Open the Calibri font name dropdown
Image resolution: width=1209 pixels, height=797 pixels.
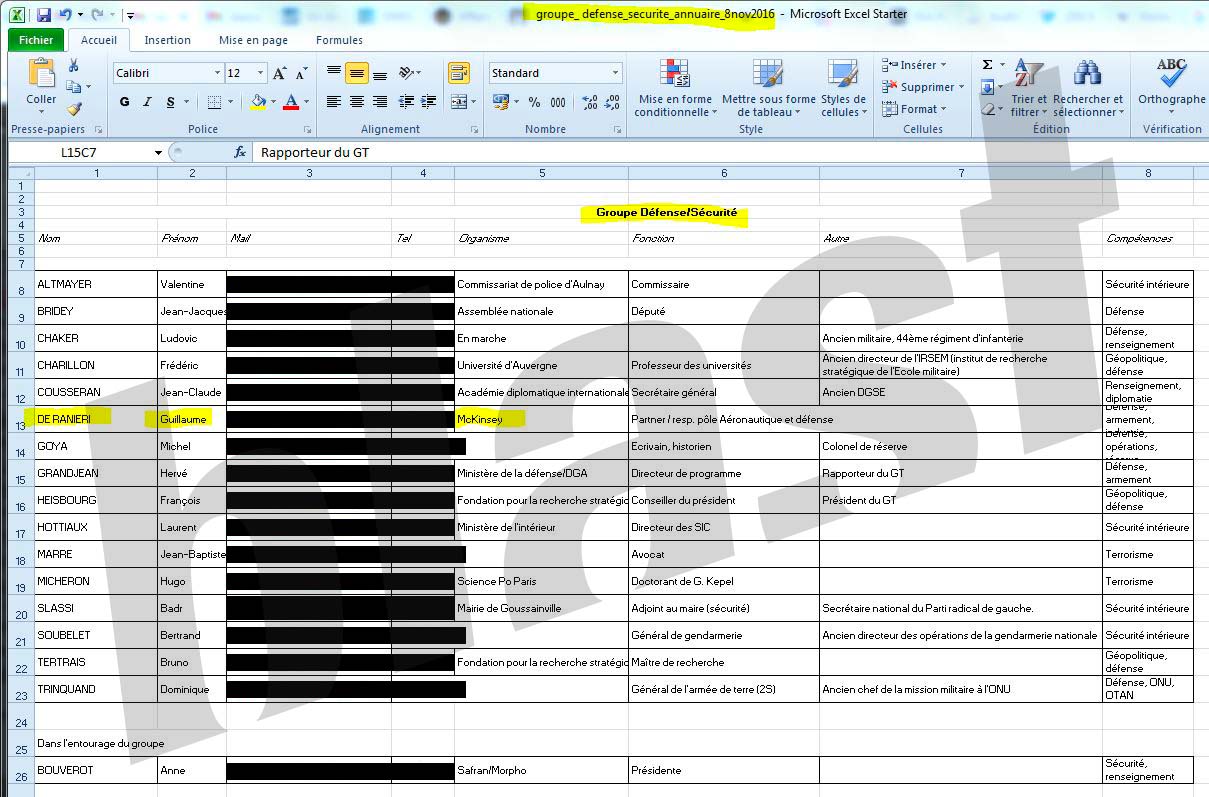217,73
